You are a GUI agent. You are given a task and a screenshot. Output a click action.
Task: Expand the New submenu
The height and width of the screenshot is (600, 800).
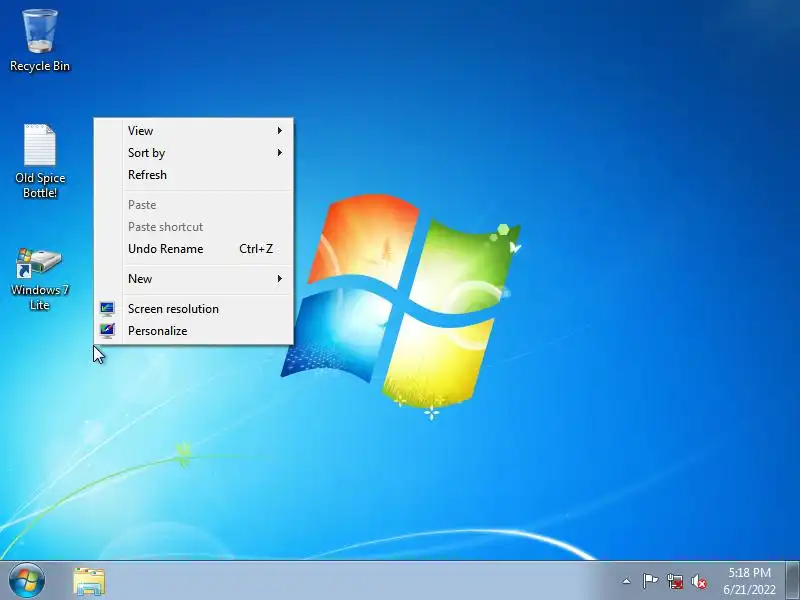[x=193, y=279]
